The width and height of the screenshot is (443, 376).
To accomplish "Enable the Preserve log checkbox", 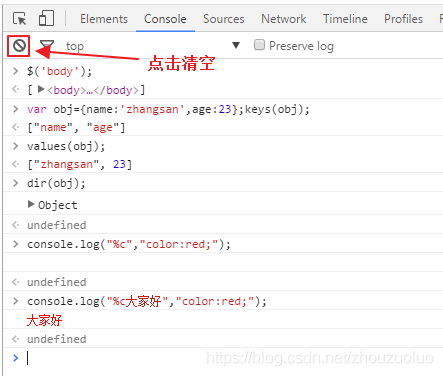I will 259,45.
